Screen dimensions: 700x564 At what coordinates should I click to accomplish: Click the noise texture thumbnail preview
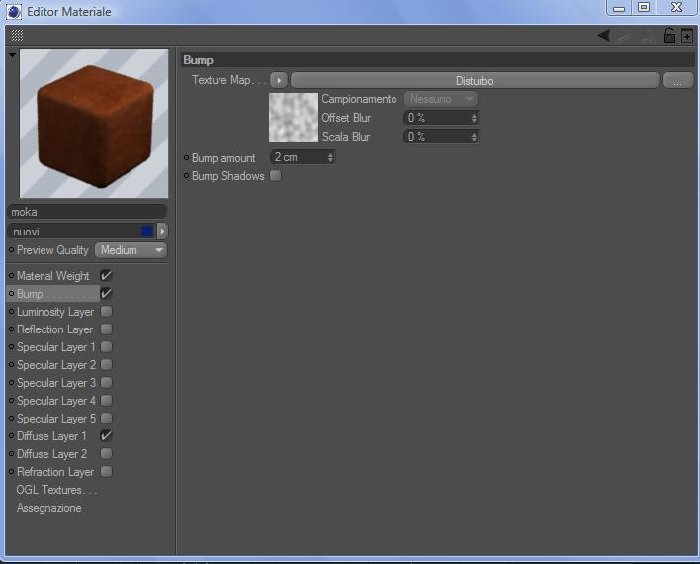(x=293, y=117)
